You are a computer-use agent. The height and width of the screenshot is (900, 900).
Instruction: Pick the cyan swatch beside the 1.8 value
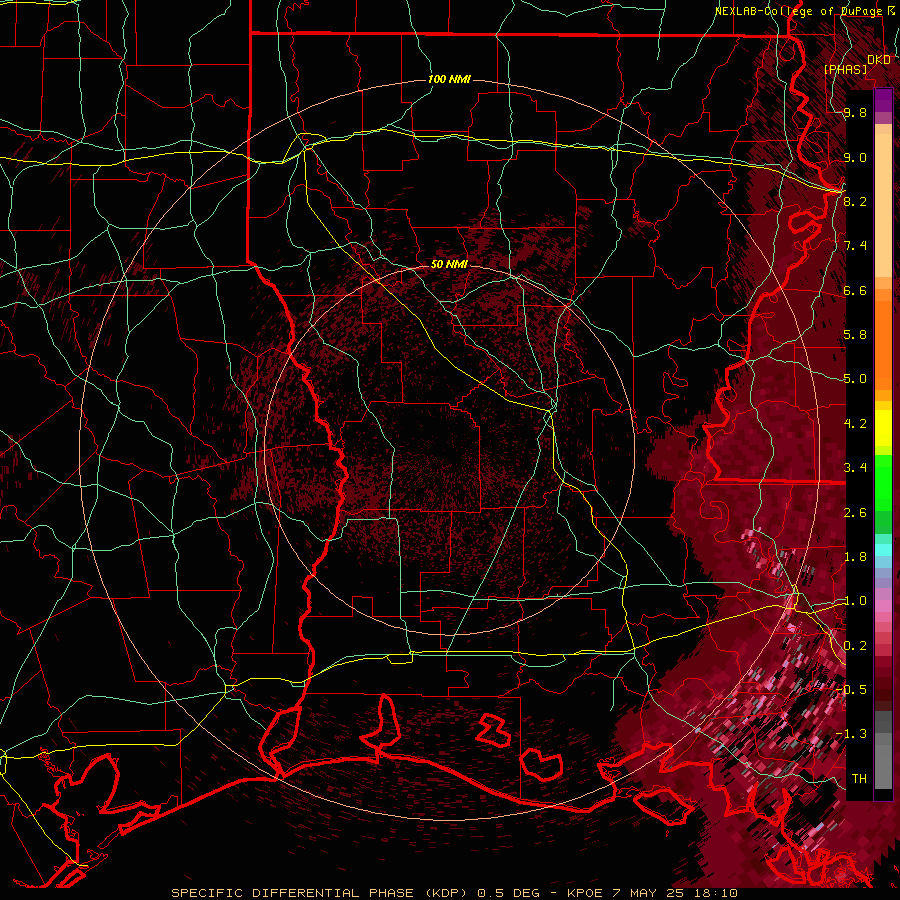coord(883,550)
